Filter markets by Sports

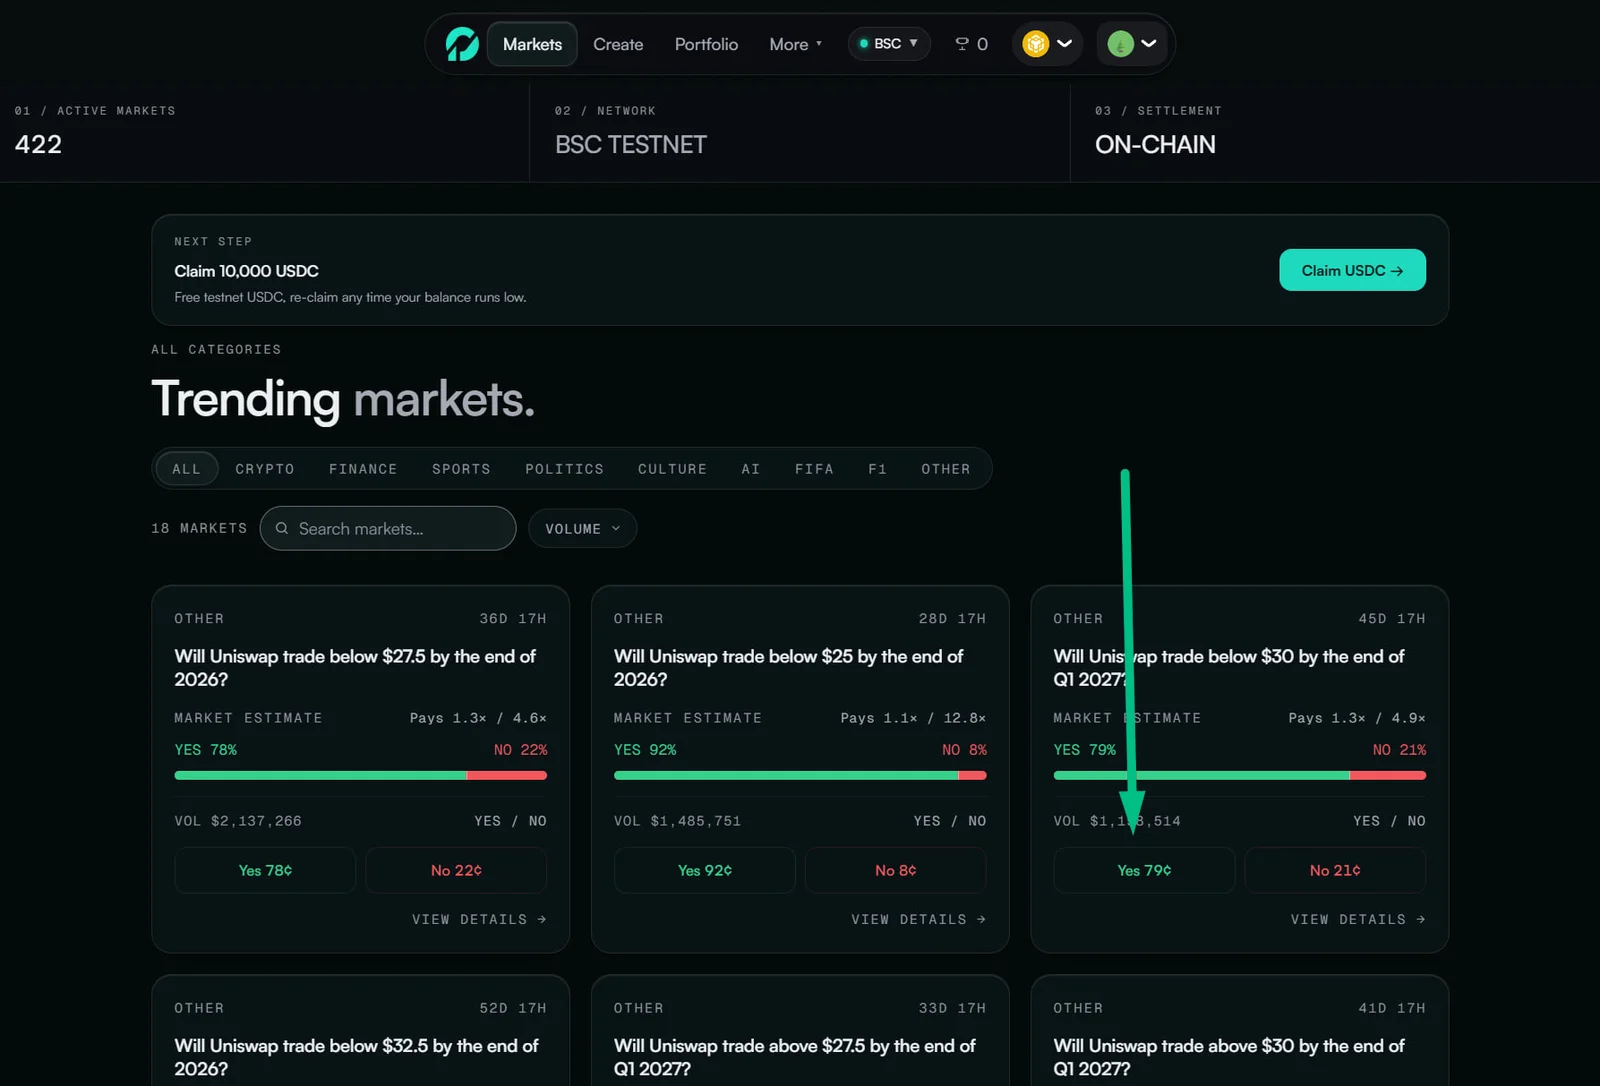coord(461,468)
